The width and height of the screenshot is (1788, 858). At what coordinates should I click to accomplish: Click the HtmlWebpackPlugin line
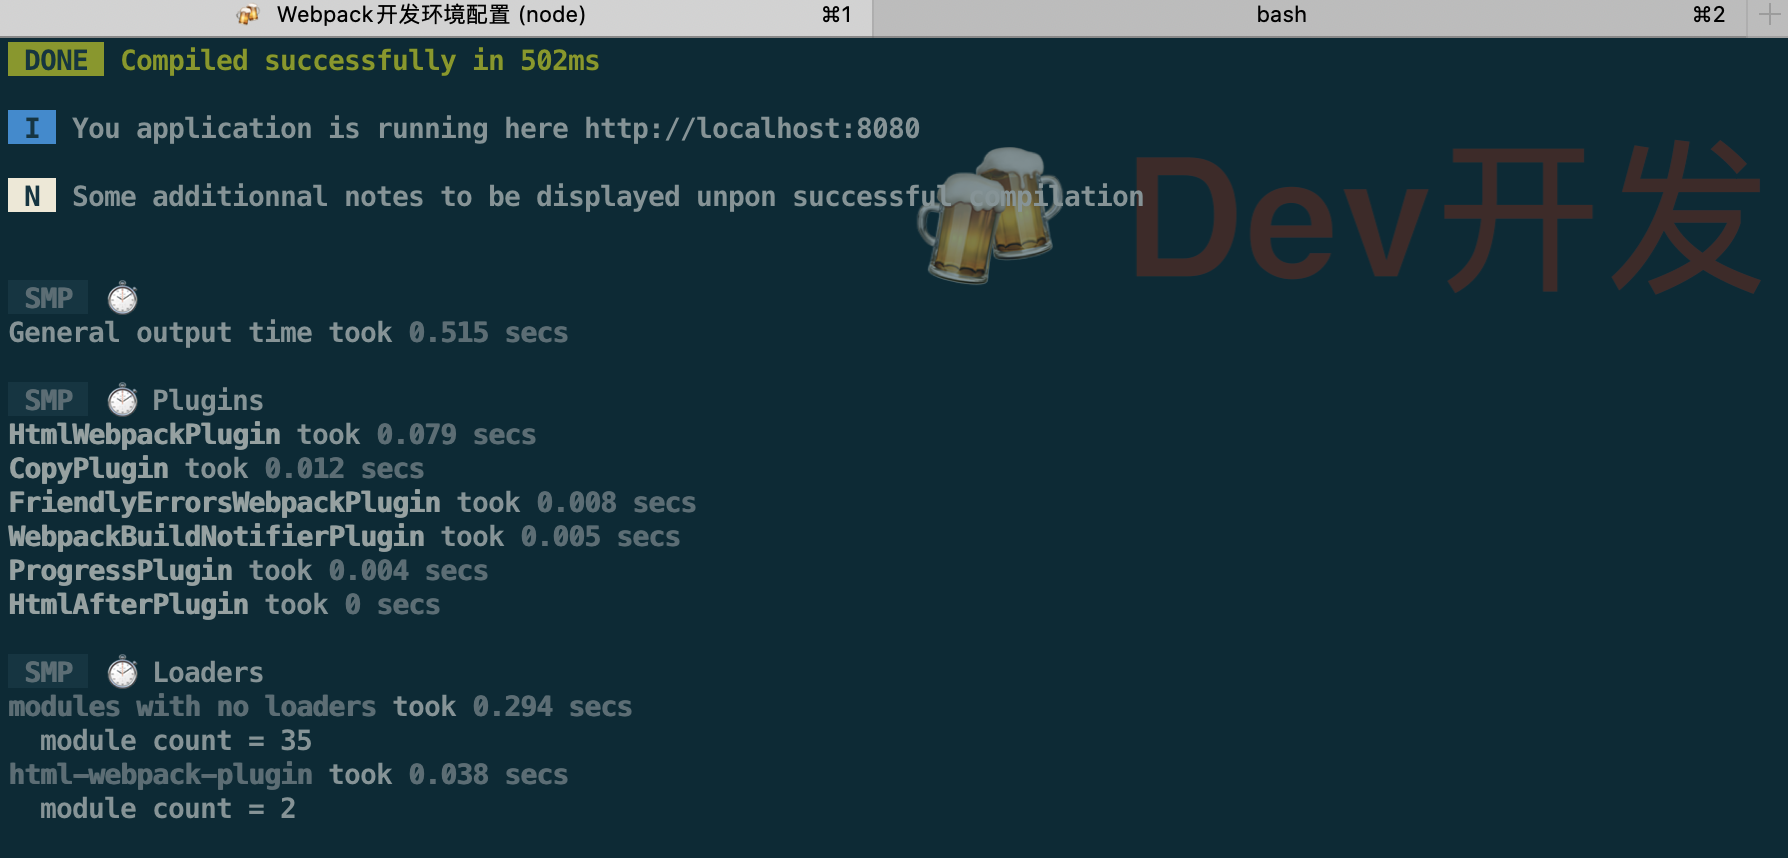pos(272,434)
